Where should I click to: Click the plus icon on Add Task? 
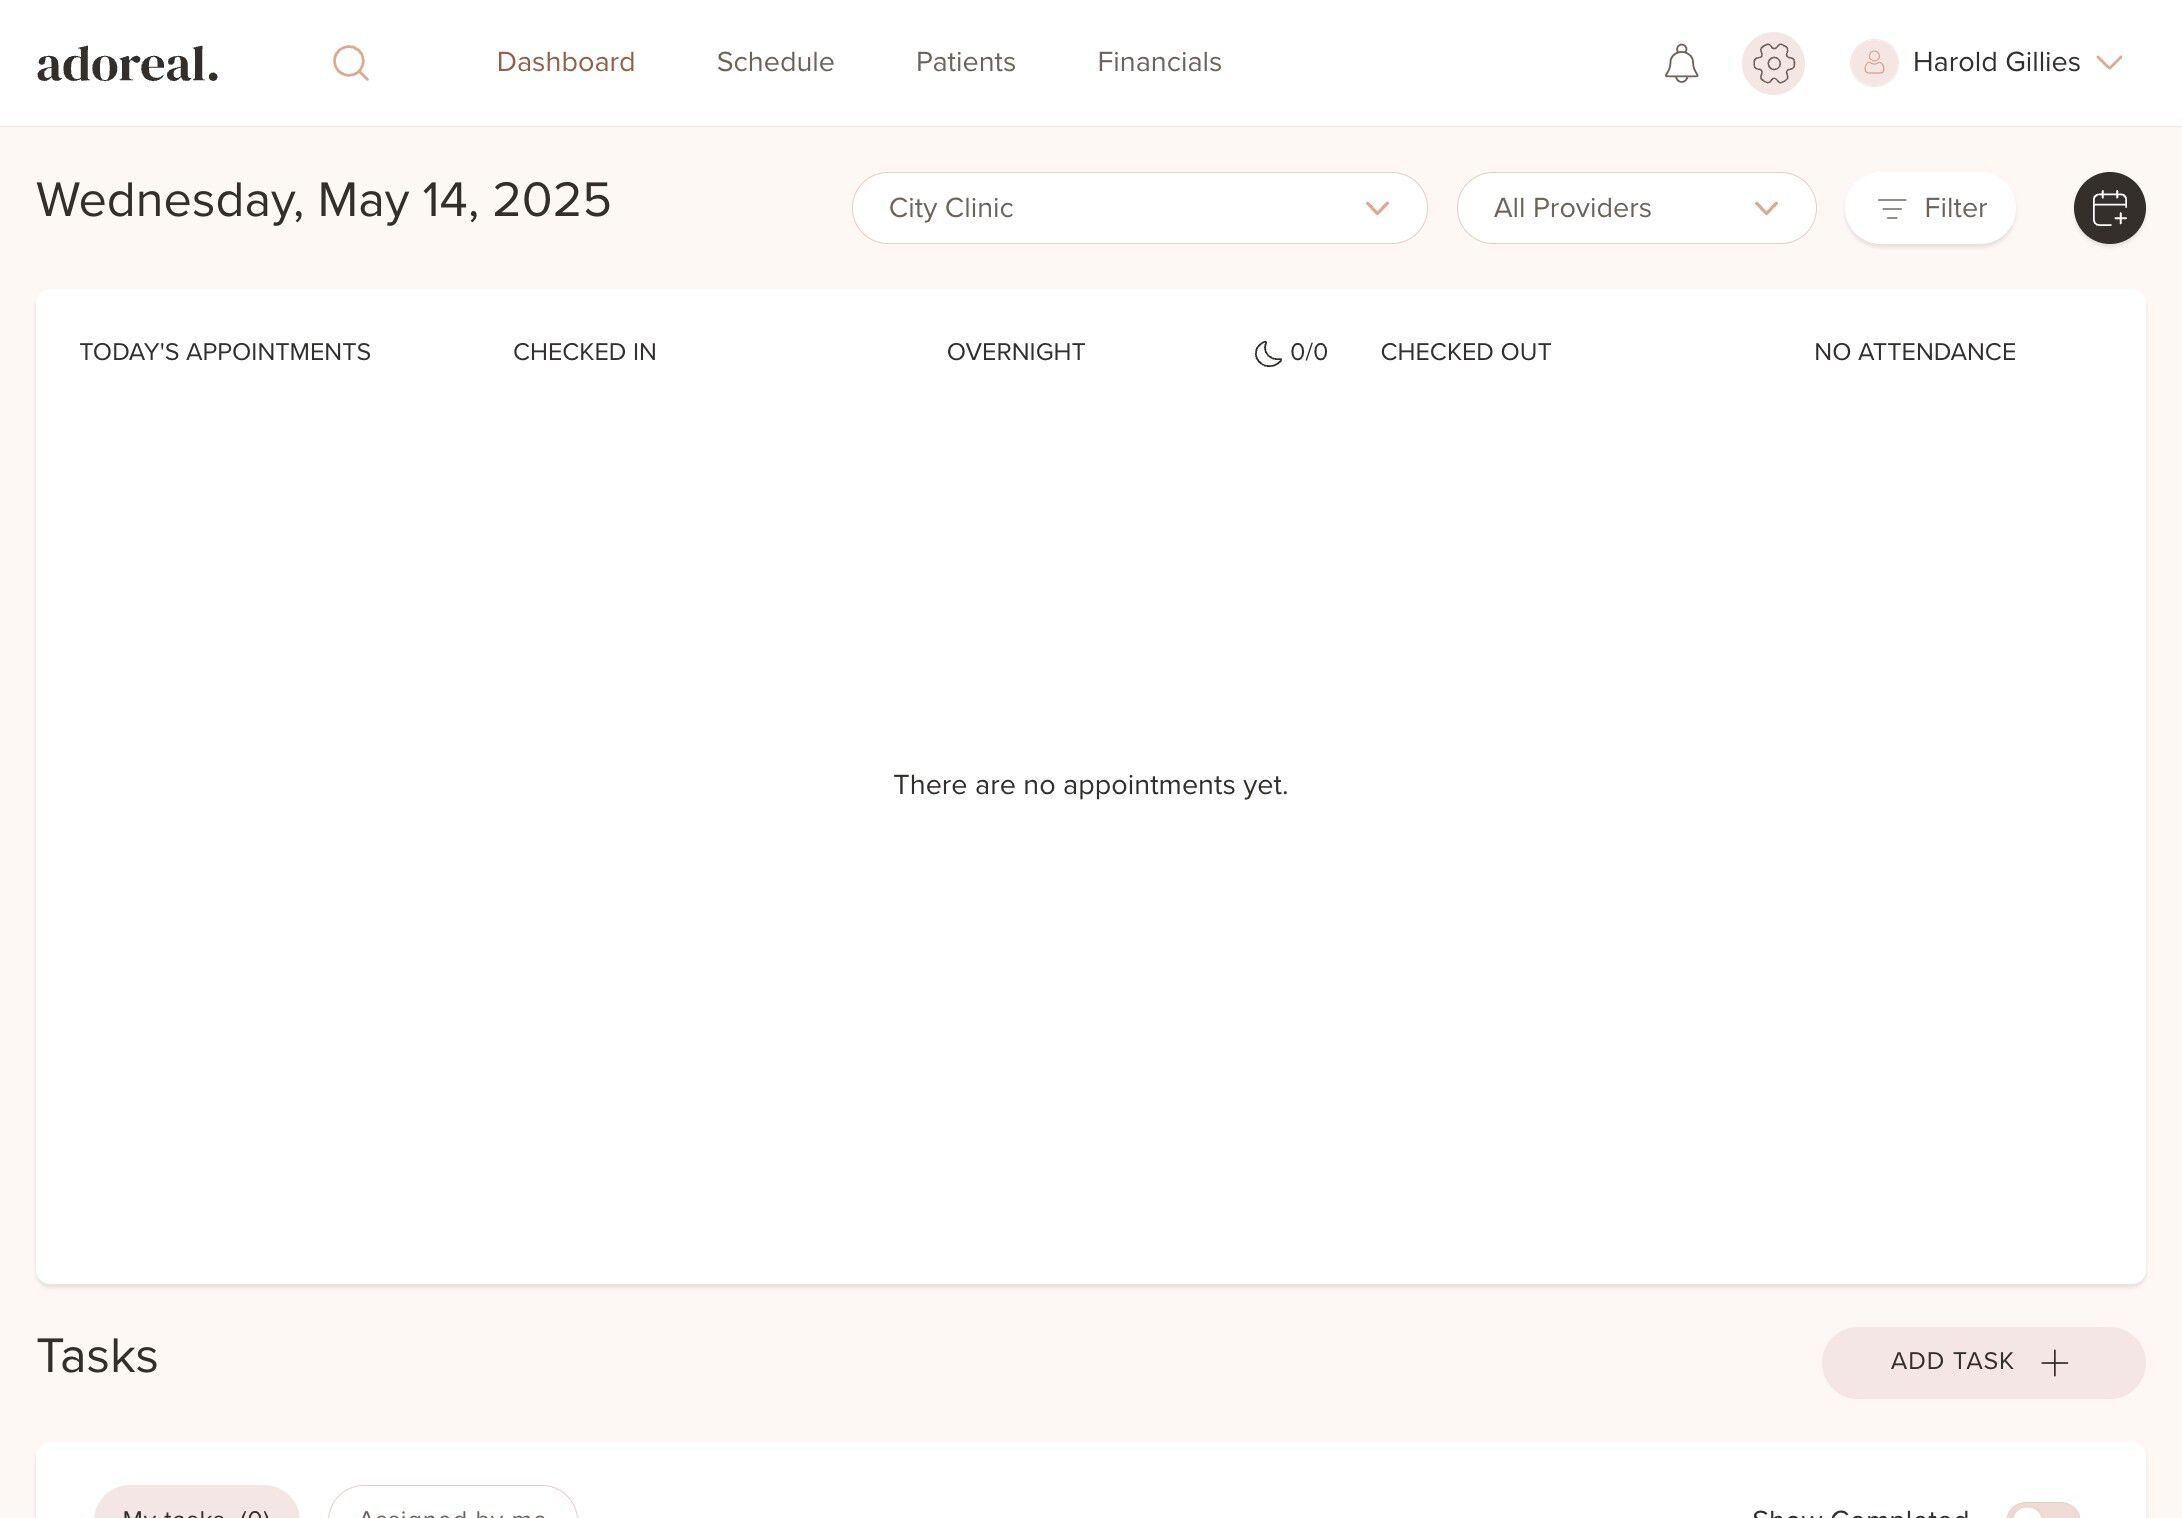[2054, 1362]
